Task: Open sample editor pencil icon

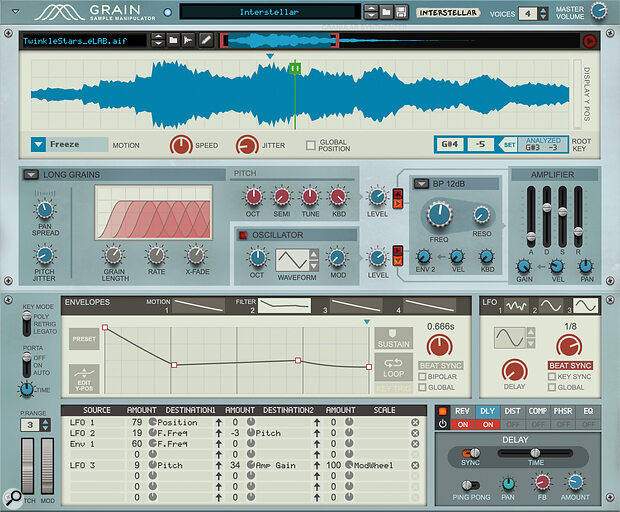Action: [206, 40]
